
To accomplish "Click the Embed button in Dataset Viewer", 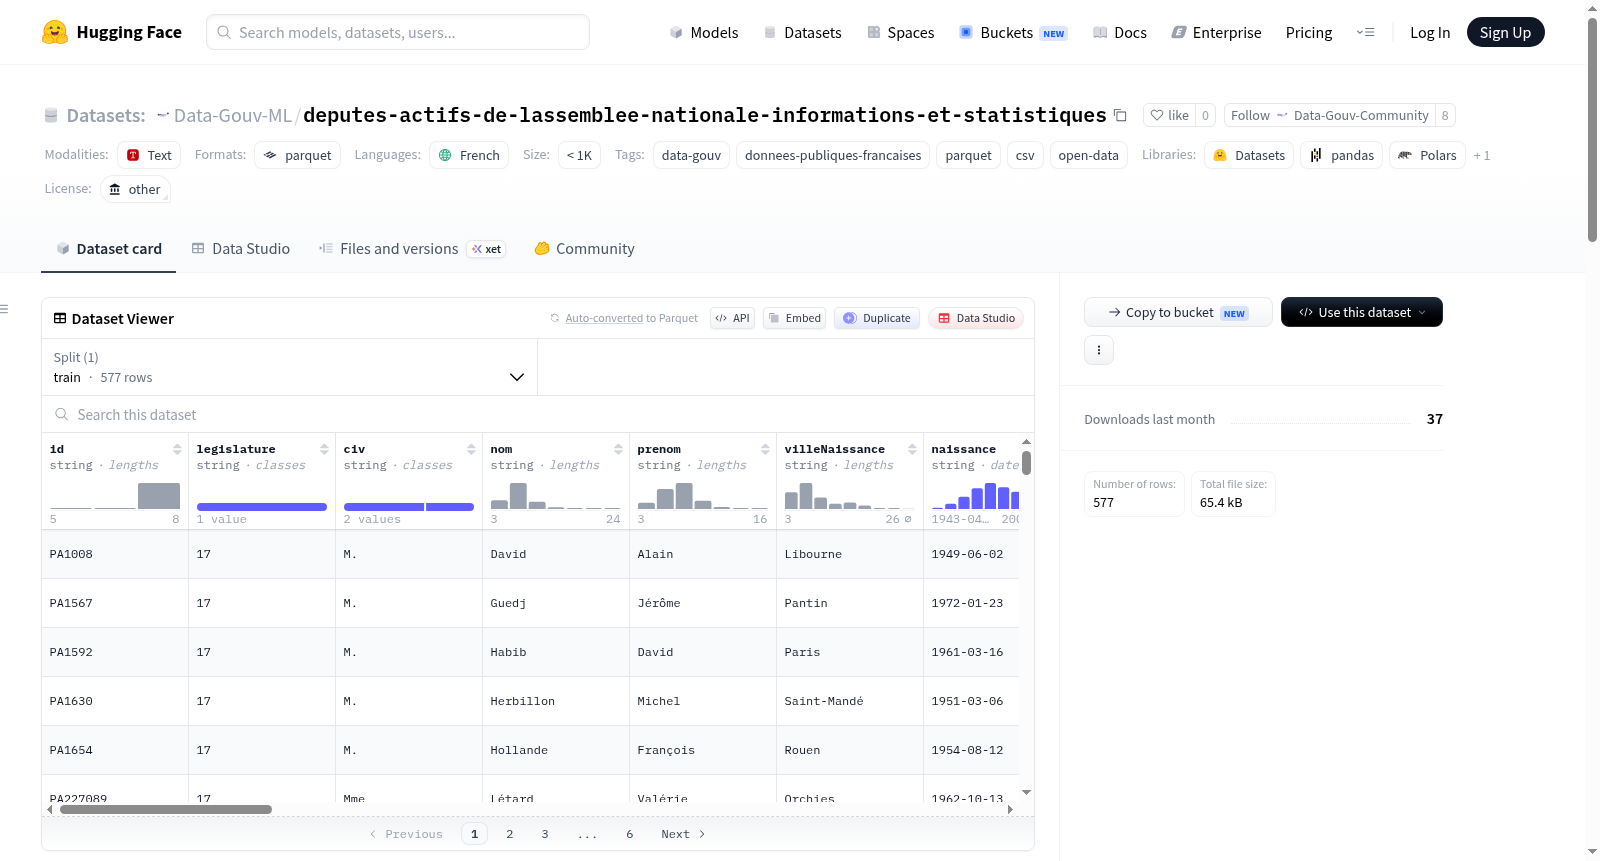I will tap(795, 318).
